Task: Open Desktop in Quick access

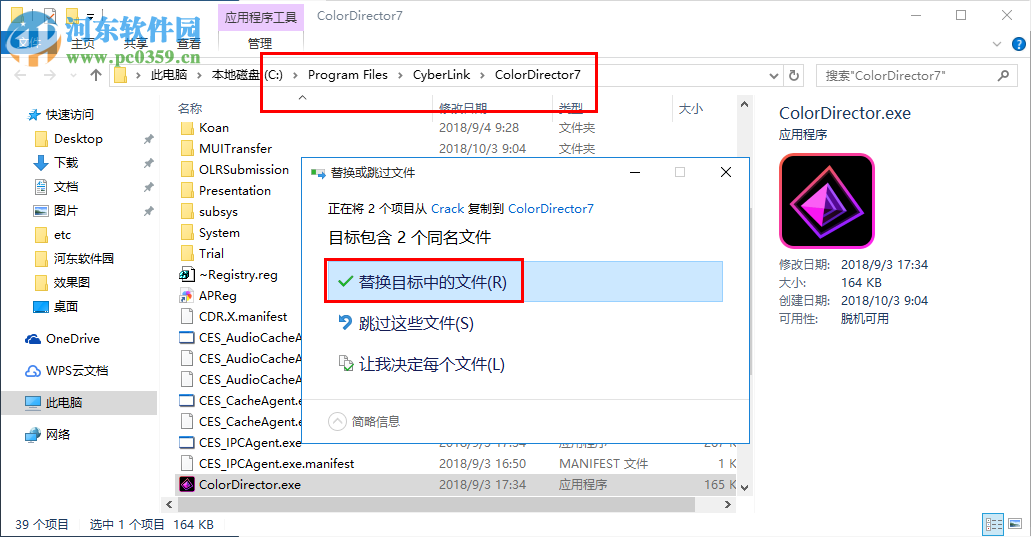Action: pyautogui.click(x=78, y=139)
